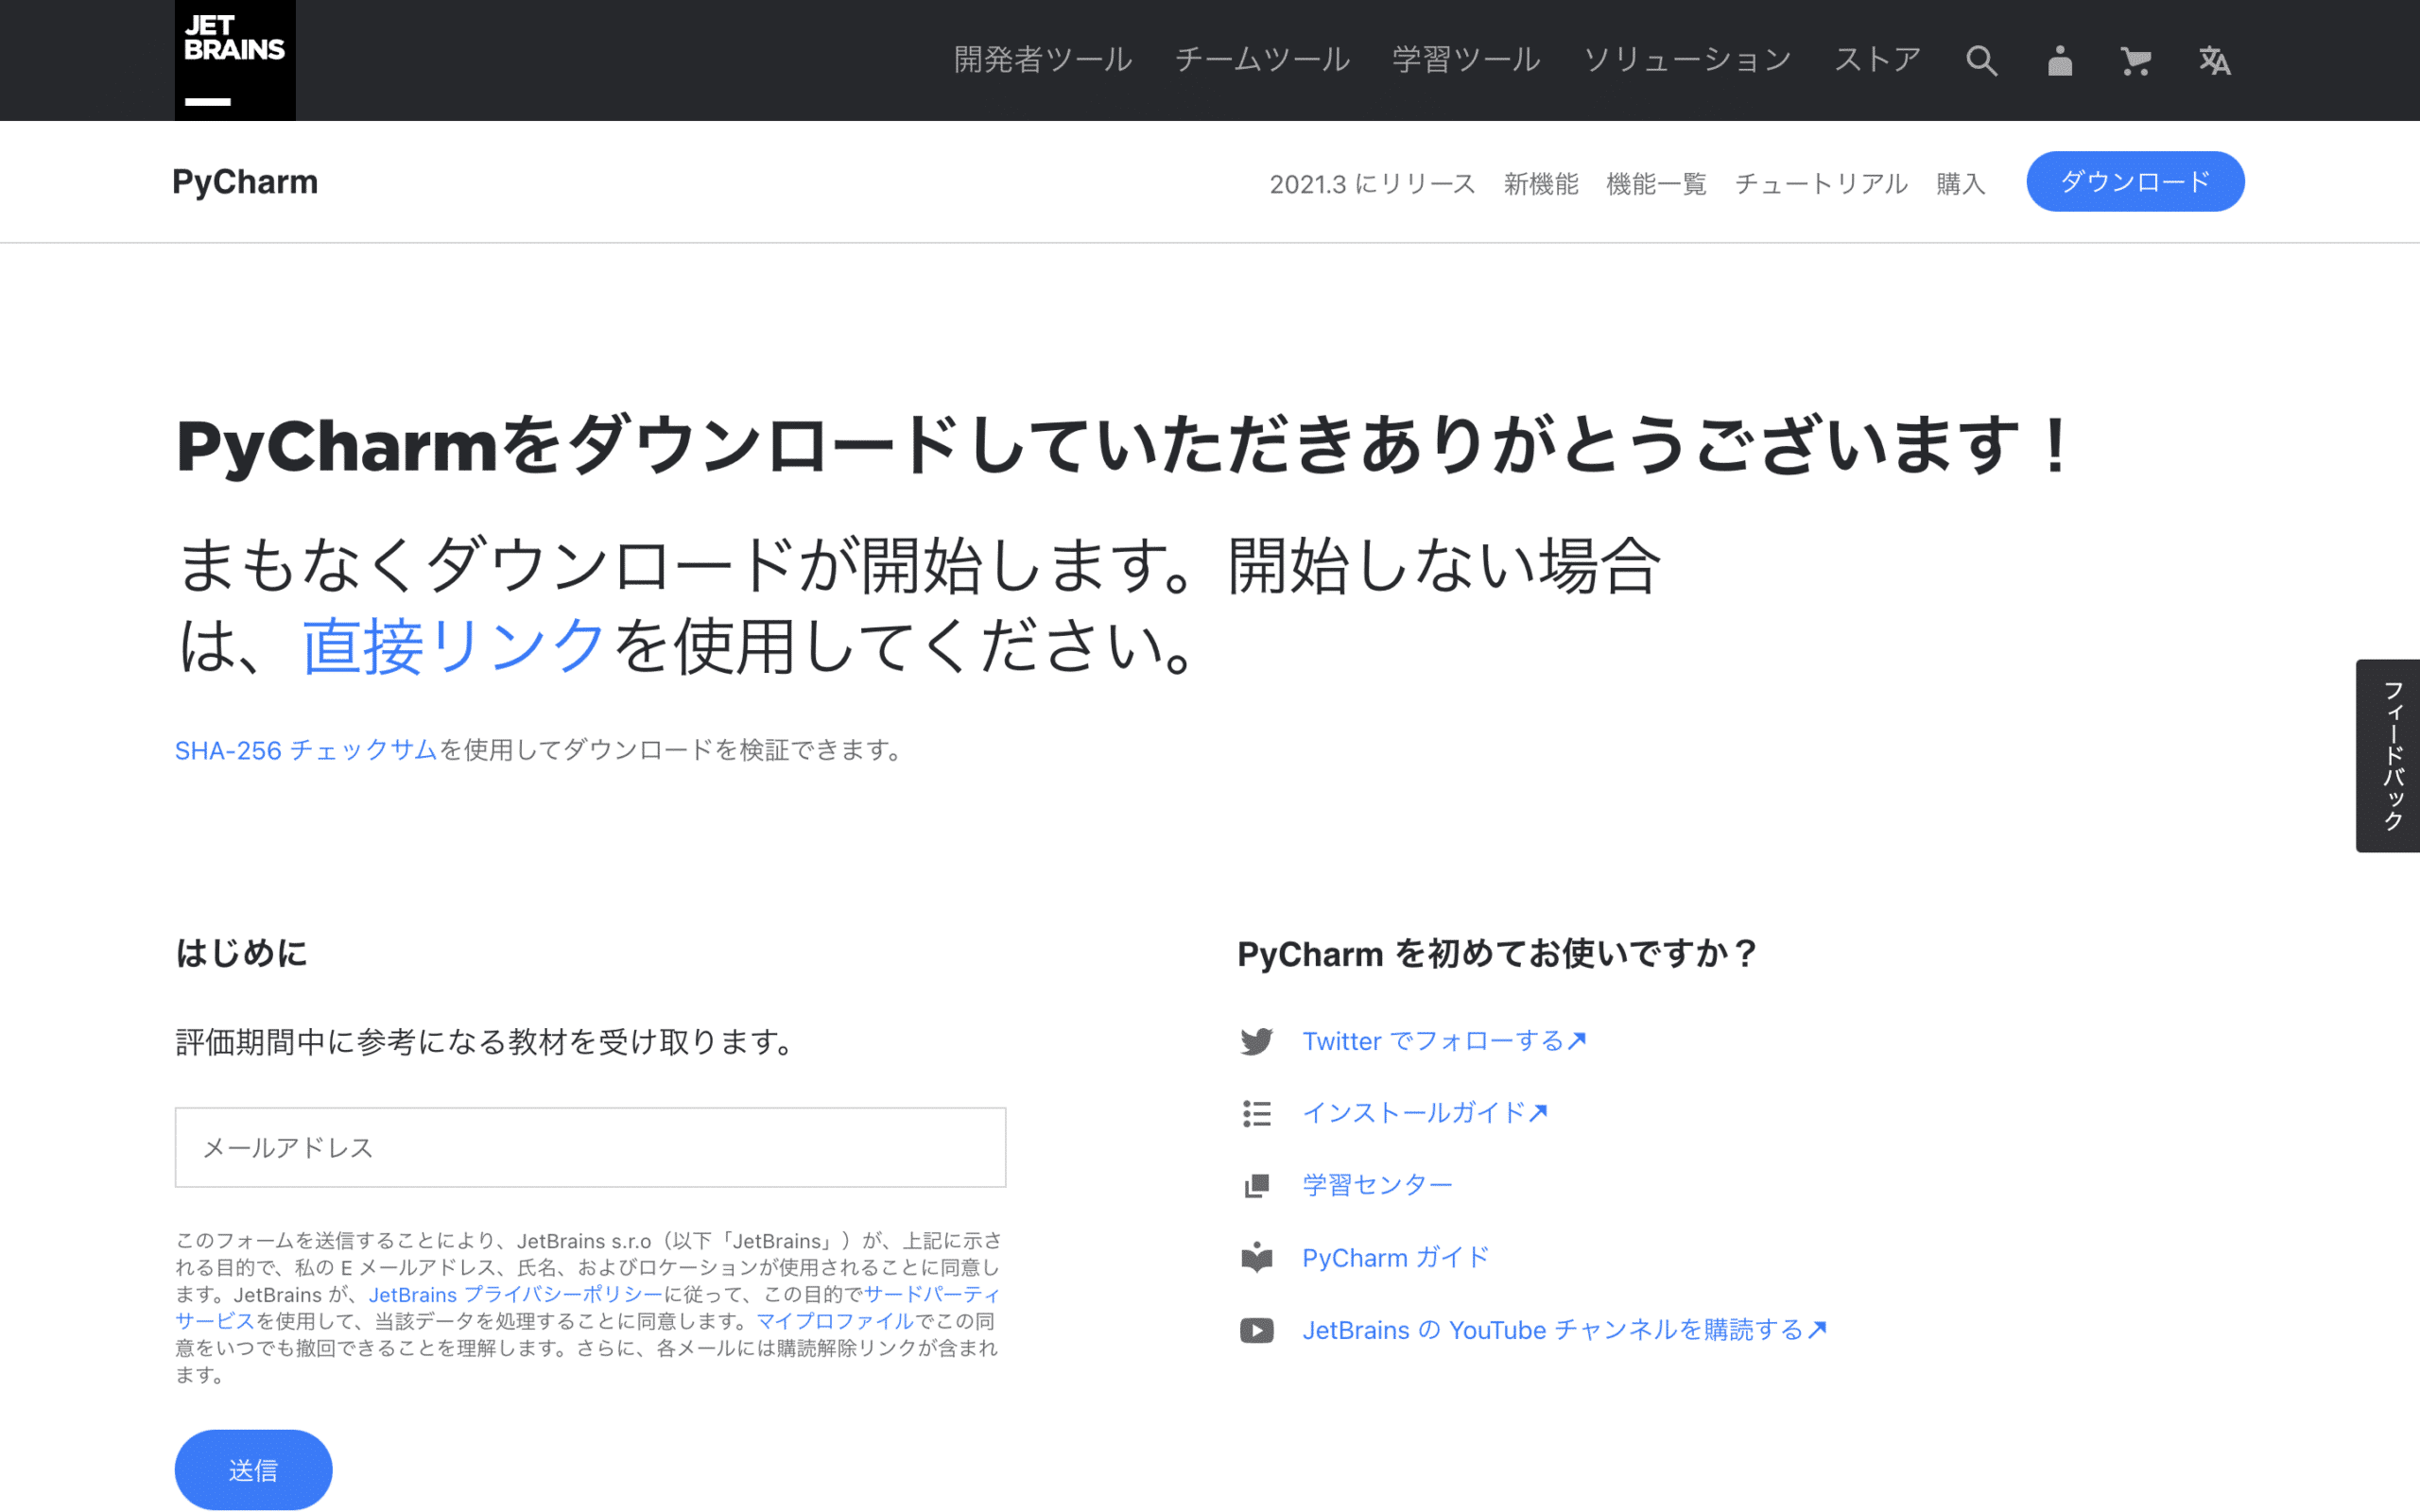Screen dimensions: 2420x1512
Task: Open the 学習ツール menu
Action: [1466, 60]
